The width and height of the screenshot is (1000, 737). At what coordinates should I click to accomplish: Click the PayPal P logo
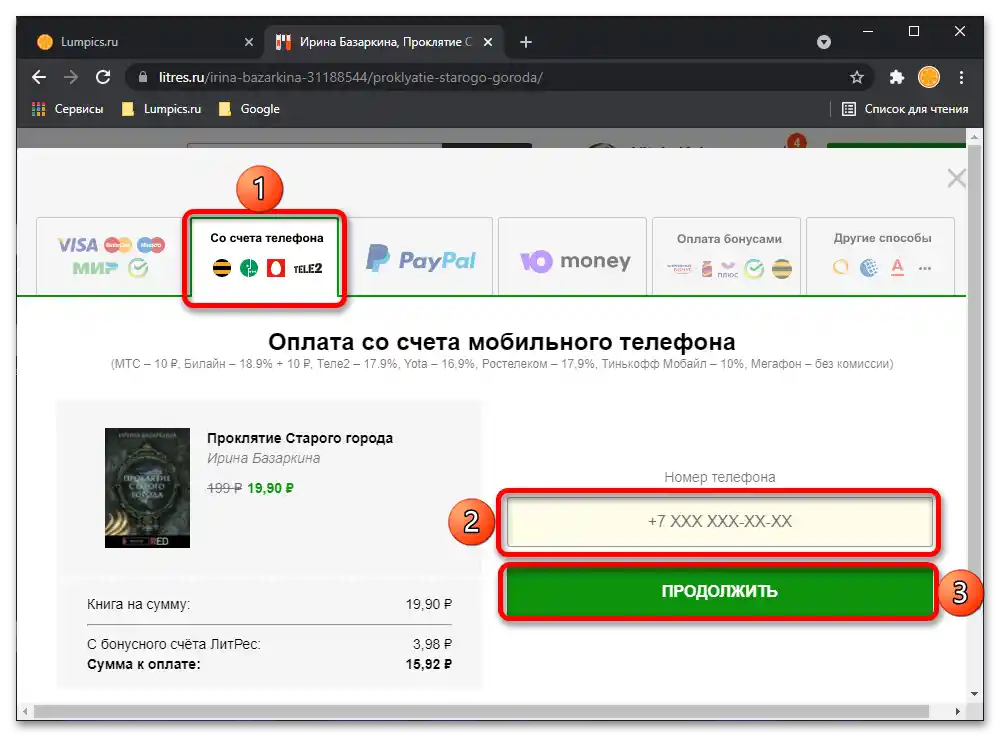pos(378,258)
